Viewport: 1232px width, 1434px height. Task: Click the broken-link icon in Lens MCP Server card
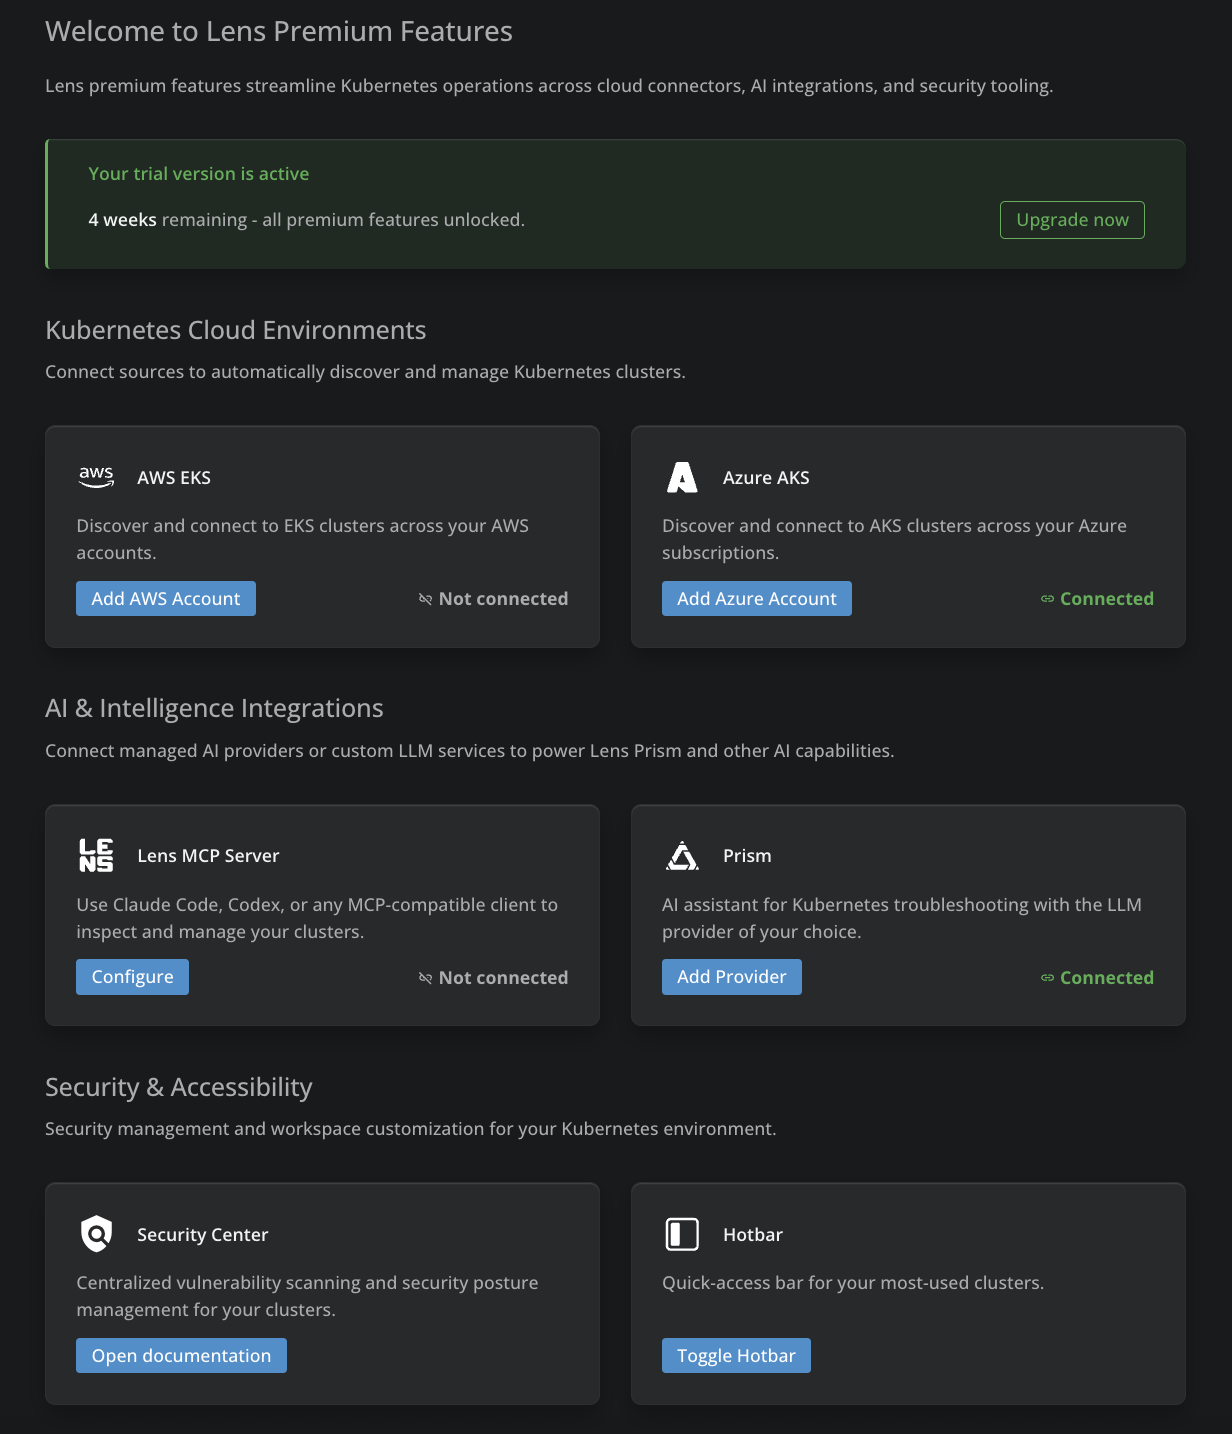tap(425, 978)
